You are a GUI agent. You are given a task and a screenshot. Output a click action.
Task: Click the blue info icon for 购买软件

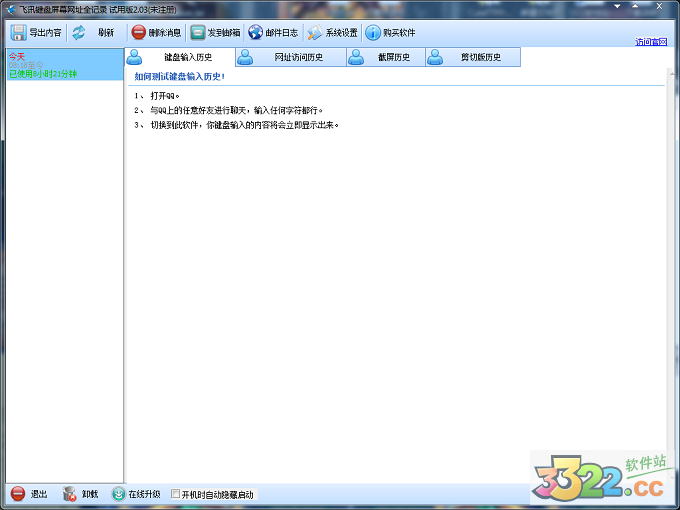click(x=373, y=33)
